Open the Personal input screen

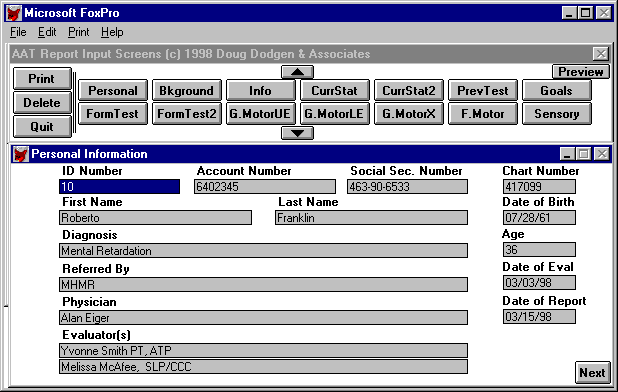click(x=113, y=91)
